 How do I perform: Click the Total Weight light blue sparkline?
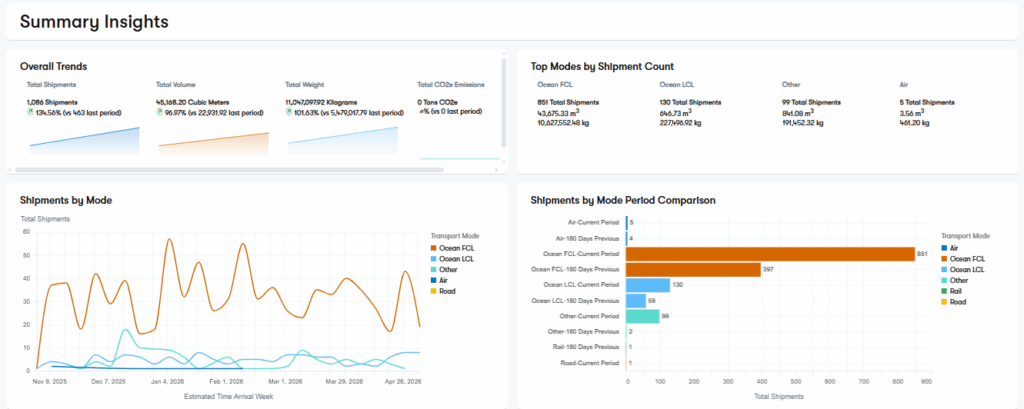(x=343, y=140)
